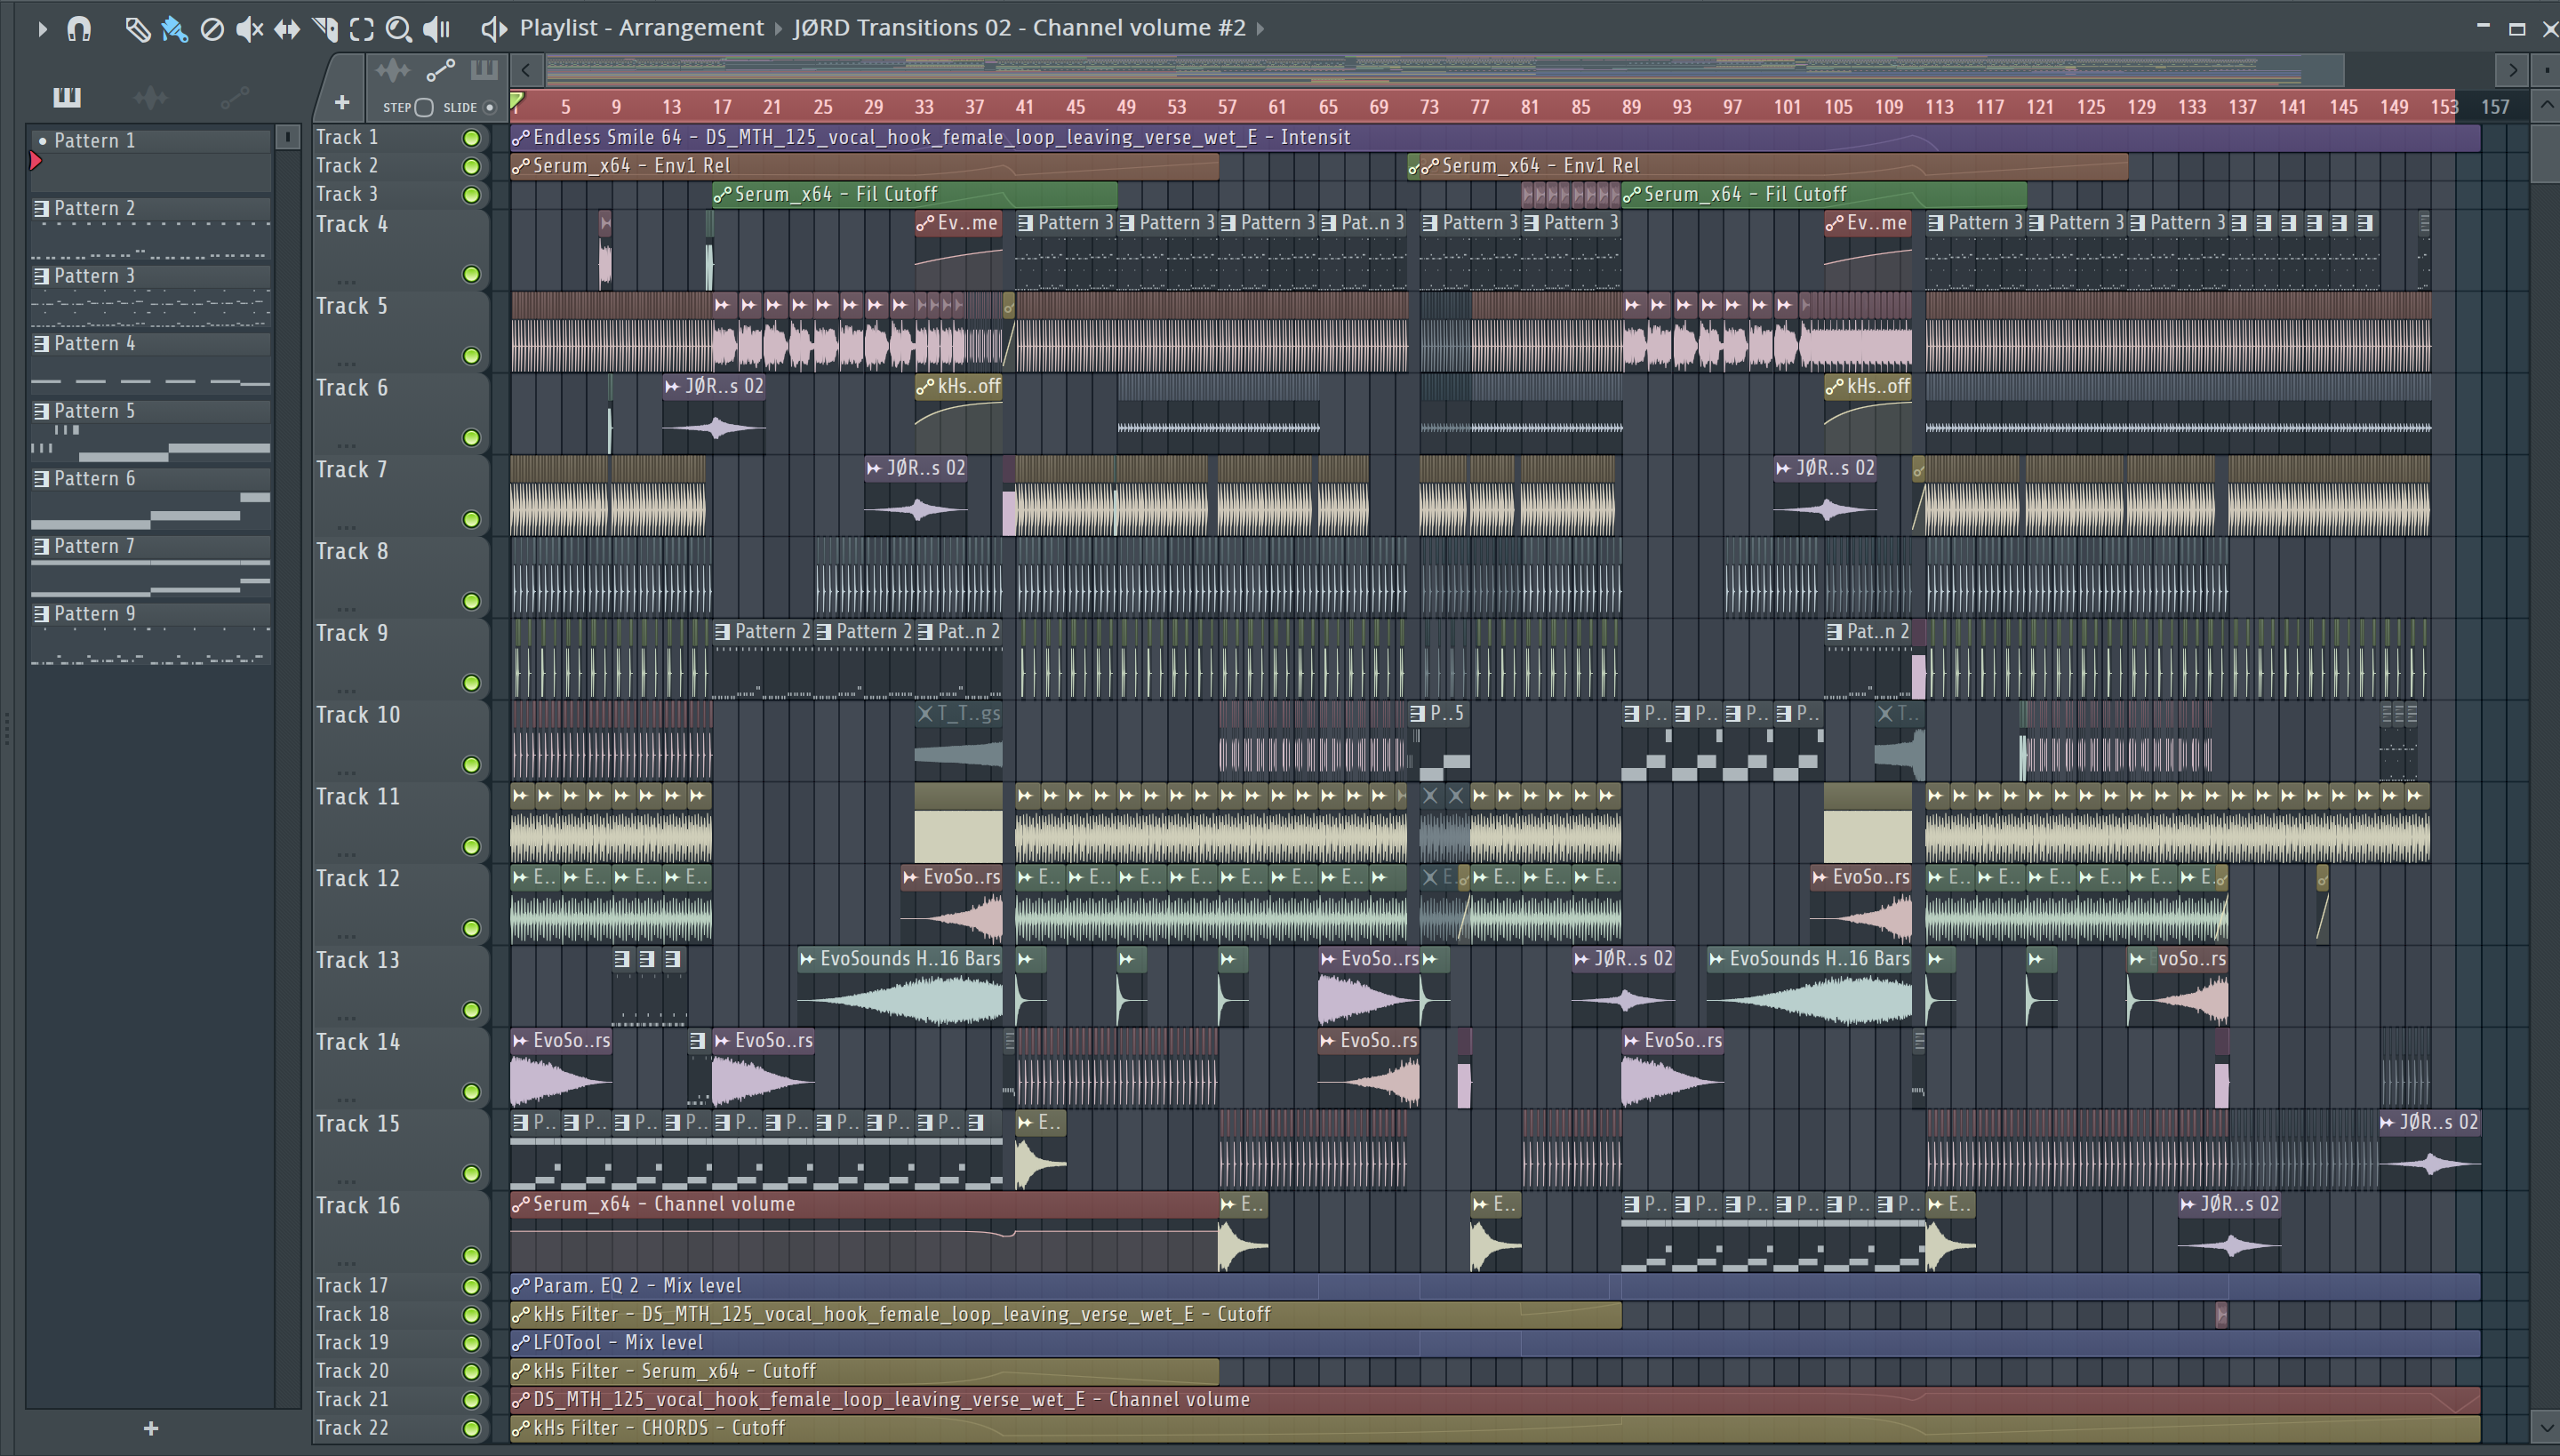Enable the STEP editing toggle
Image resolution: width=2560 pixels, height=1456 pixels.
point(423,108)
